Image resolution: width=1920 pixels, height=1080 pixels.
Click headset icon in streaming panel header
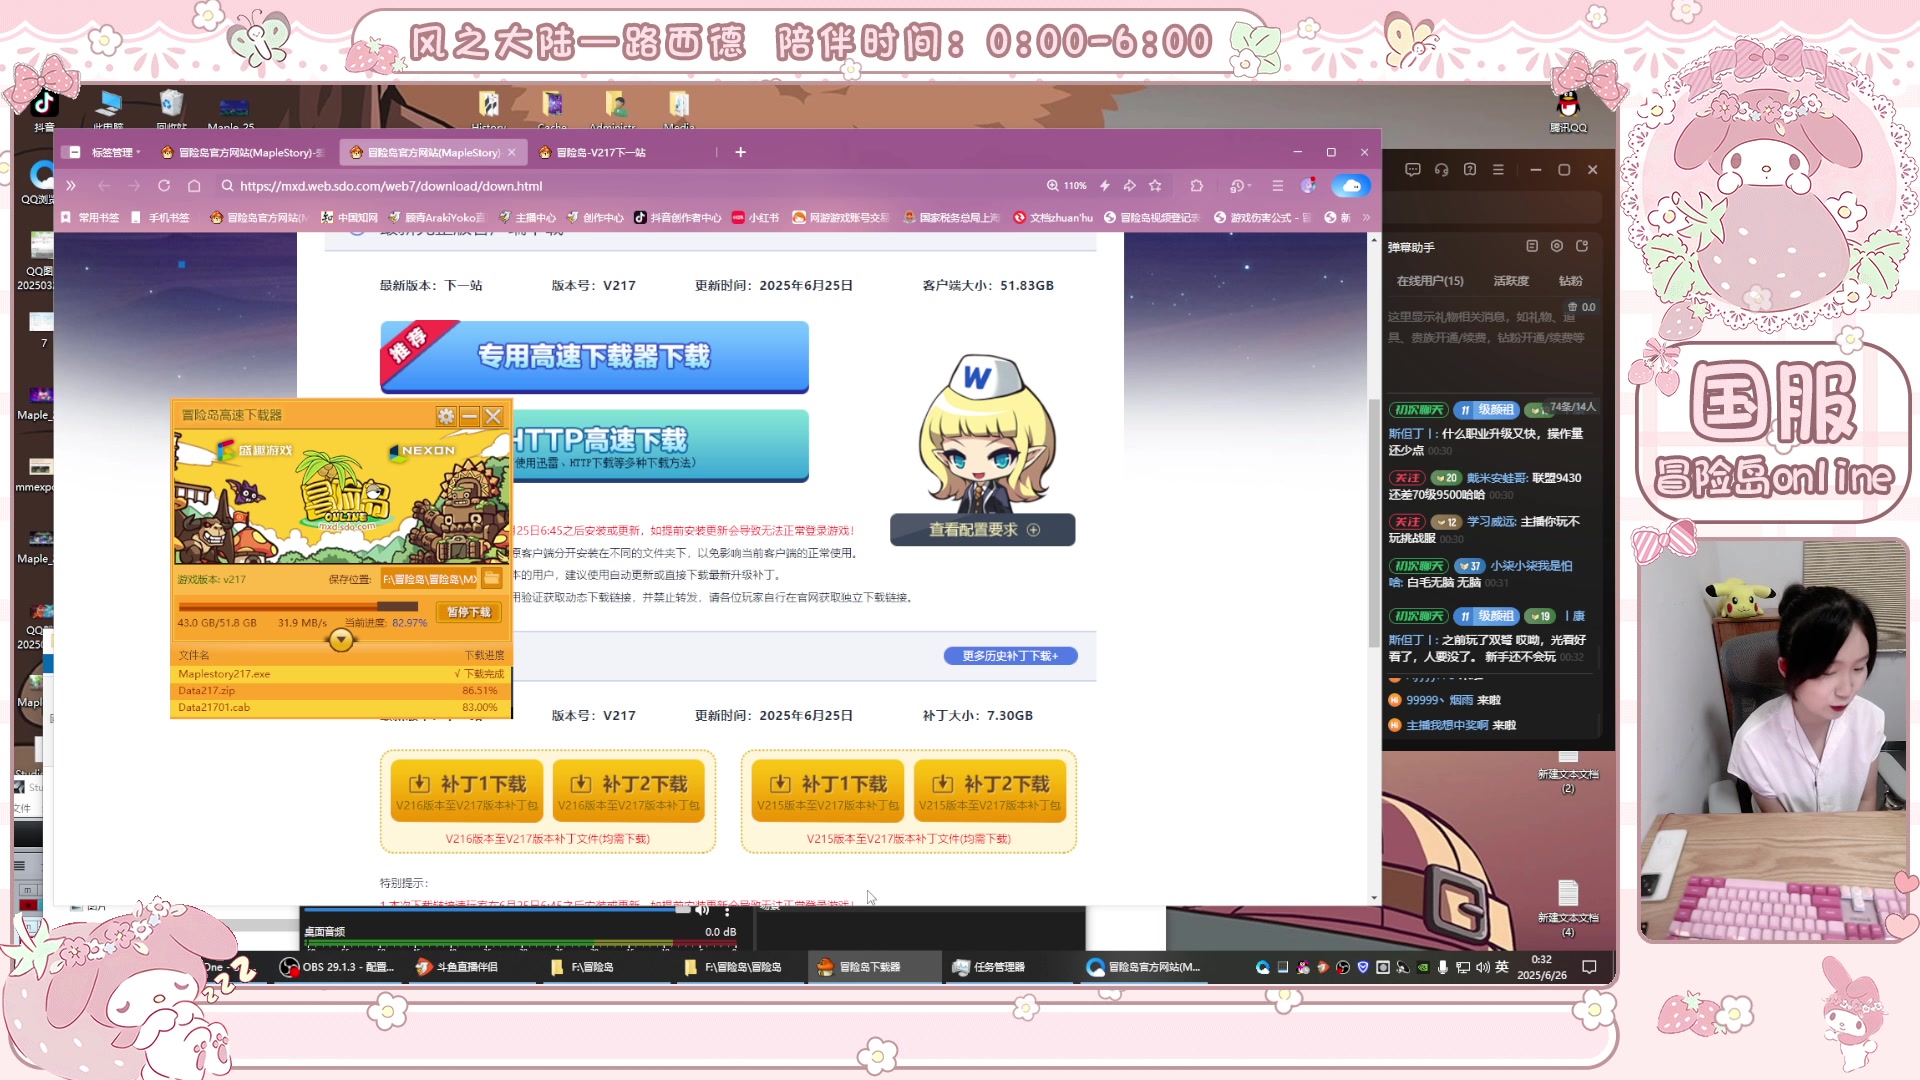tap(1441, 170)
